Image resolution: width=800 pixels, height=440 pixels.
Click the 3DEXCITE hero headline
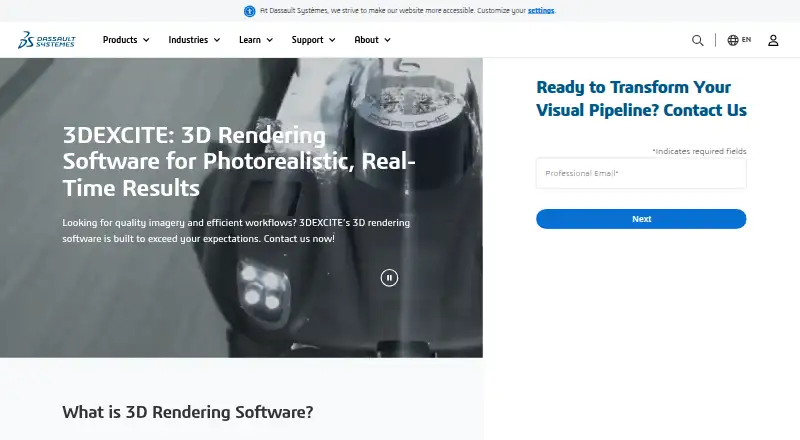239,161
